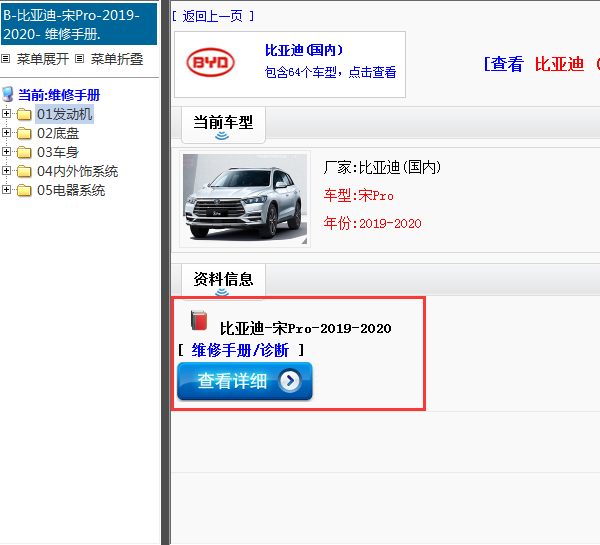Click the 年份:2019-2020 text
This screenshot has height=545, width=600.
(x=372, y=223)
